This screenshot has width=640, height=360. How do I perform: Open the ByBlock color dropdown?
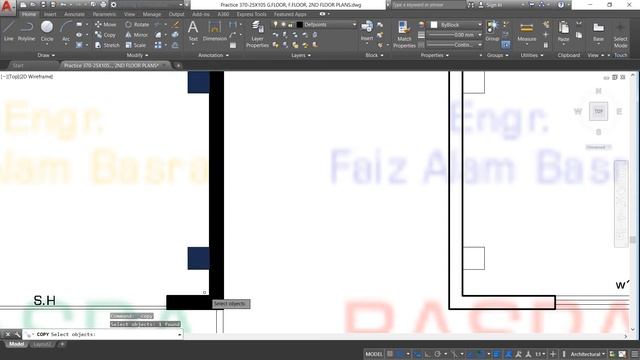480,24
